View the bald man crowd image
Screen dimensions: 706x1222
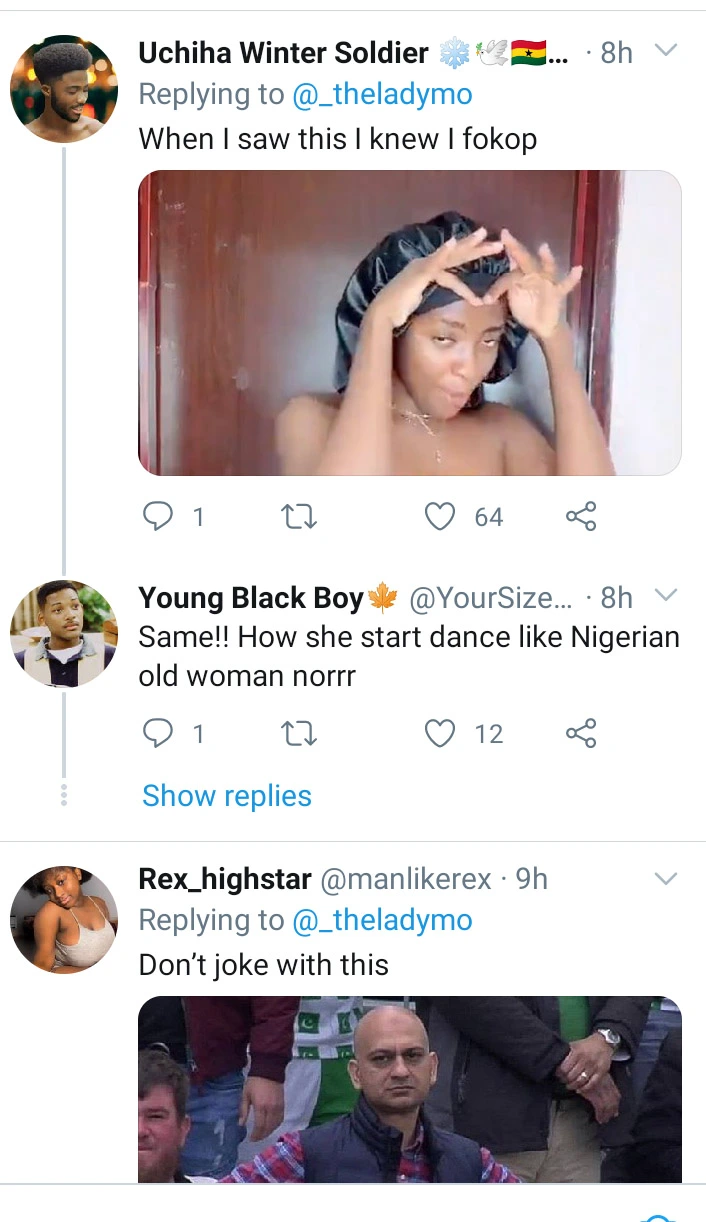tap(409, 1089)
